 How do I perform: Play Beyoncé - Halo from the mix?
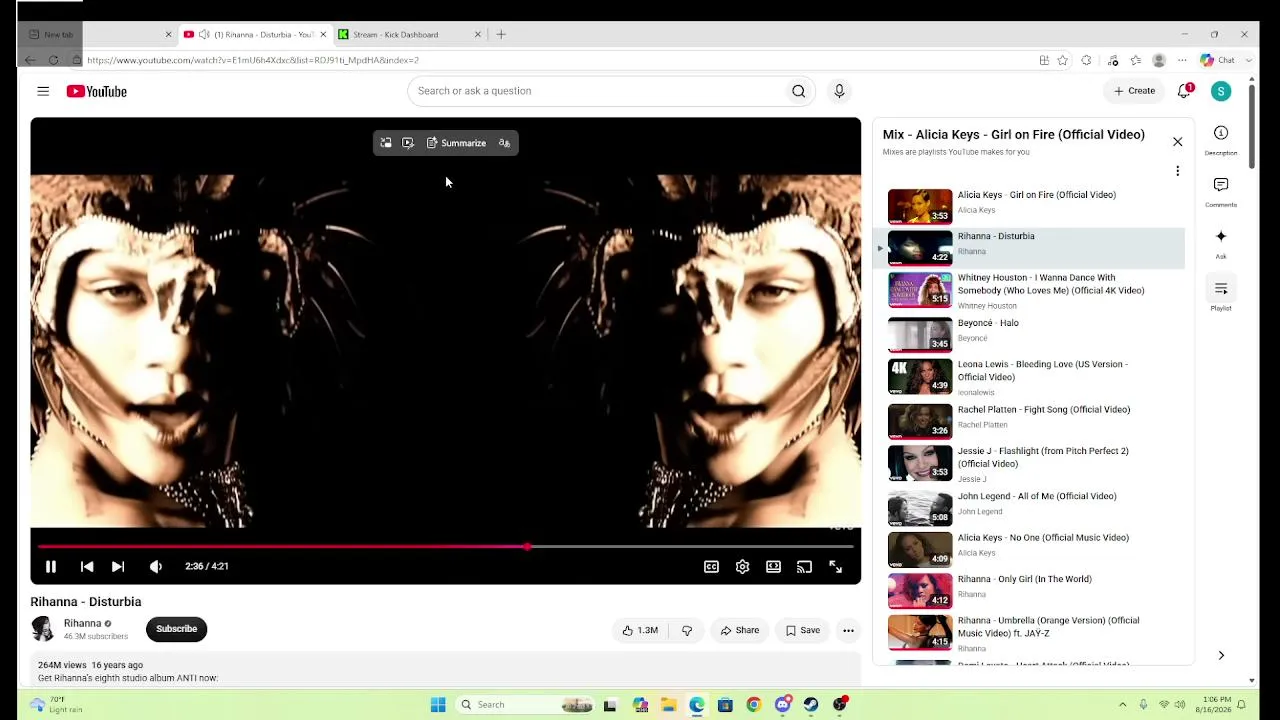coord(1030,334)
